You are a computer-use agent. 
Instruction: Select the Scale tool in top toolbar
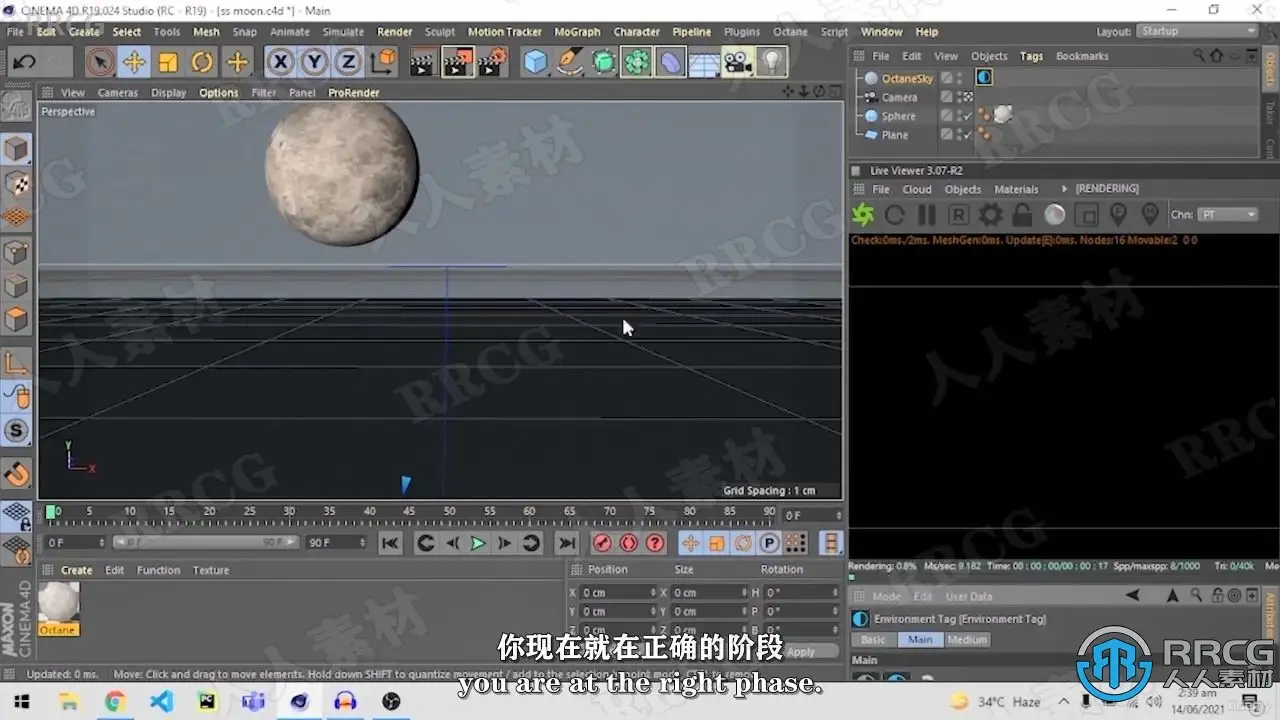pyautogui.click(x=168, y=63)
